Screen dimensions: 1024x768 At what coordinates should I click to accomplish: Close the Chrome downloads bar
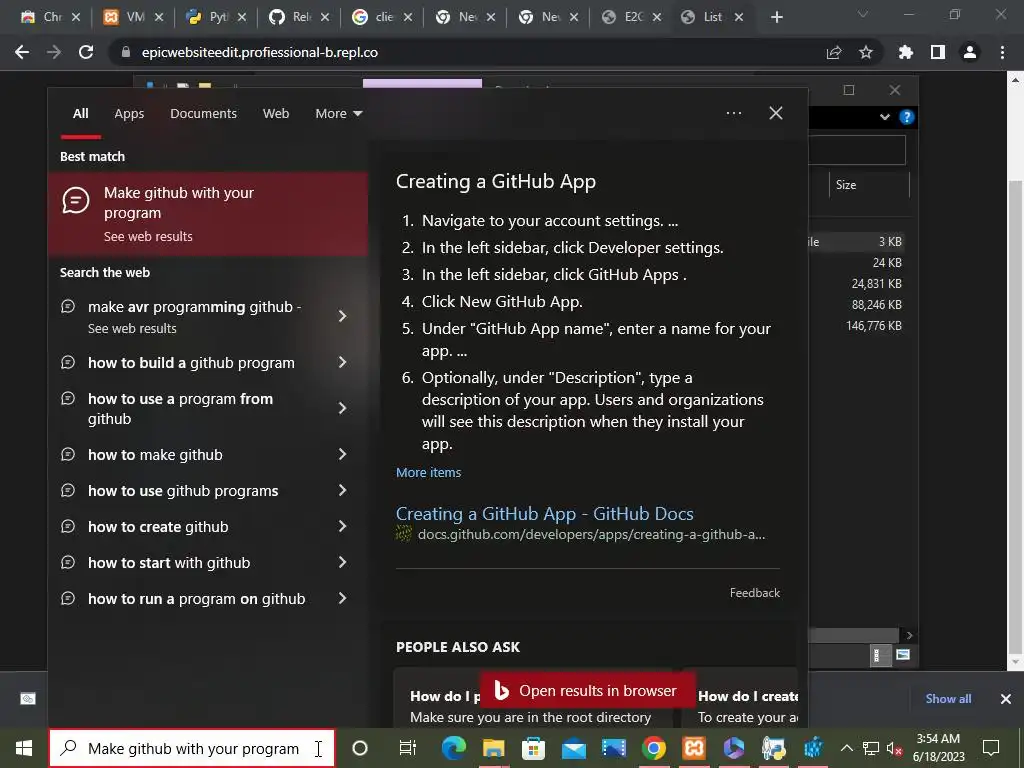pos(1006,699)
